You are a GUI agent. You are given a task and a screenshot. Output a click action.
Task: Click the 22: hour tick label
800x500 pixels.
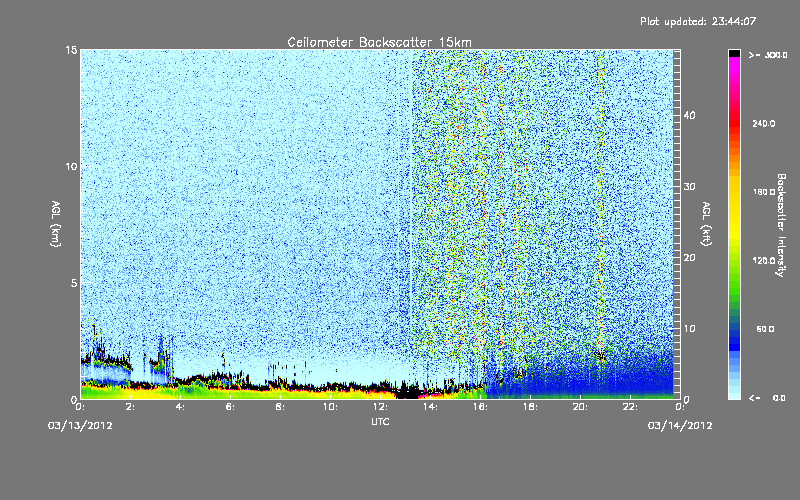[x=630, y=407]
